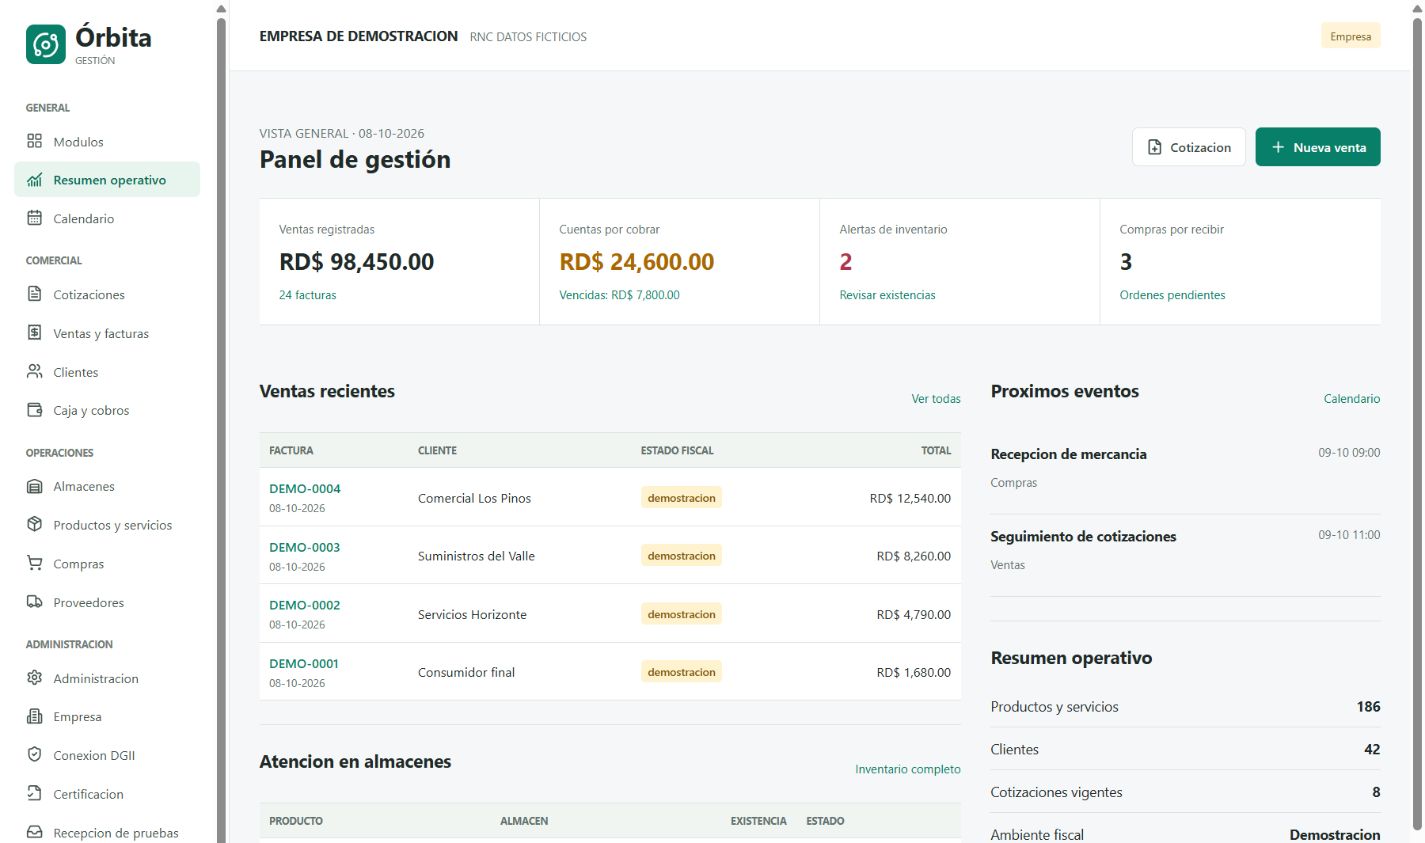
Task: Click the Órbita logo icon
Action: [46, 45]
